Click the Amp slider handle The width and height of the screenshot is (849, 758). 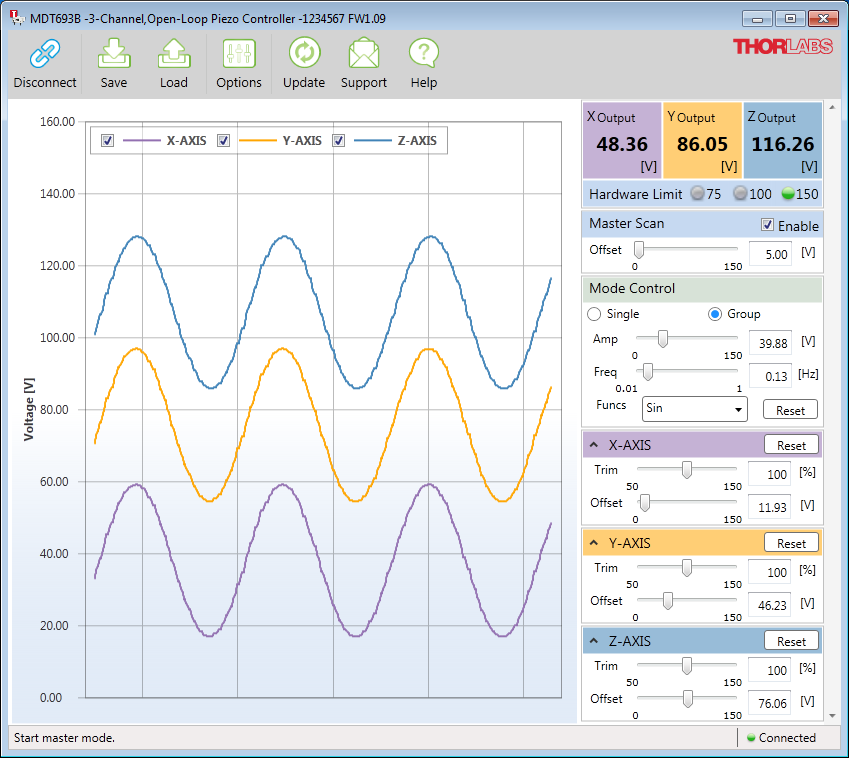pos(661,340)
